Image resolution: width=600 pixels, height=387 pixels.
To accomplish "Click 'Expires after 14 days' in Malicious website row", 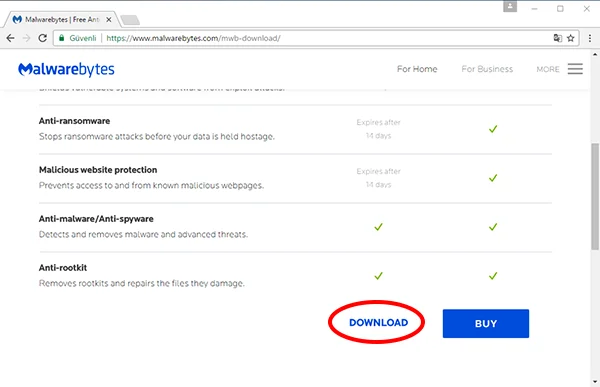I will [378, 178].
